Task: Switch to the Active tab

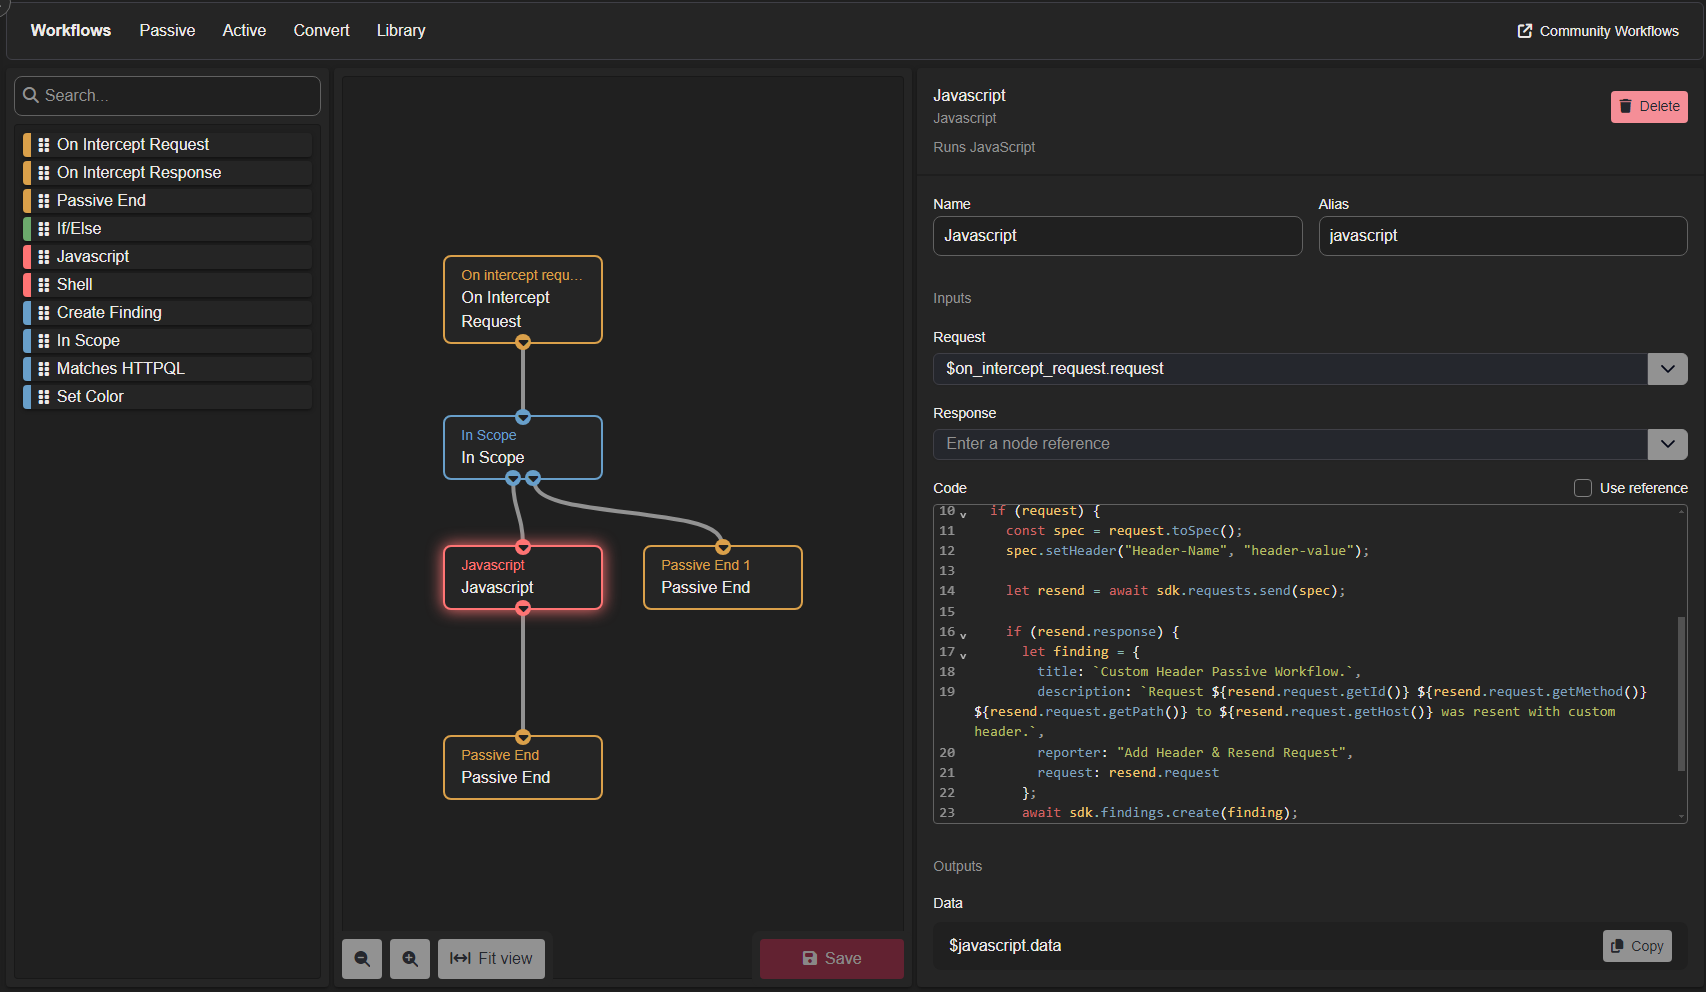Action: 244,31
